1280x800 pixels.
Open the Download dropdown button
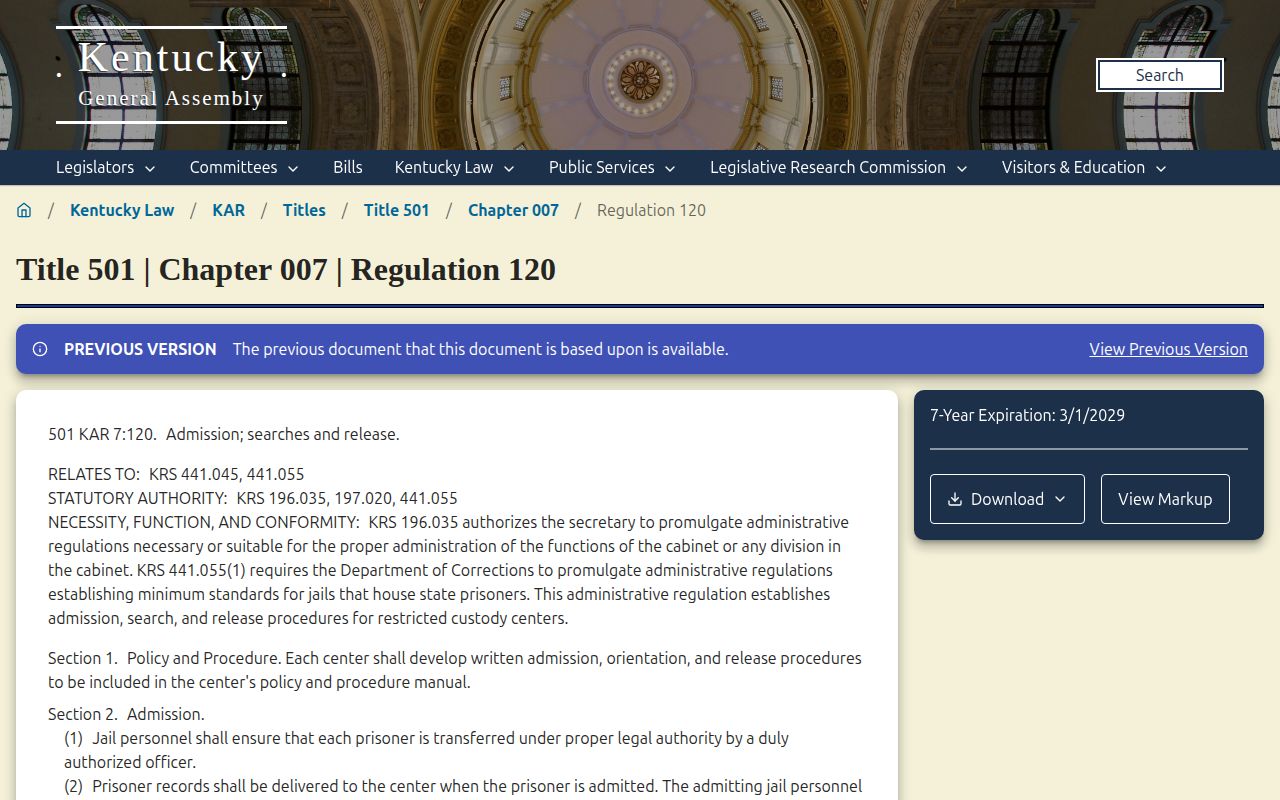click(x=1007, y=499)
